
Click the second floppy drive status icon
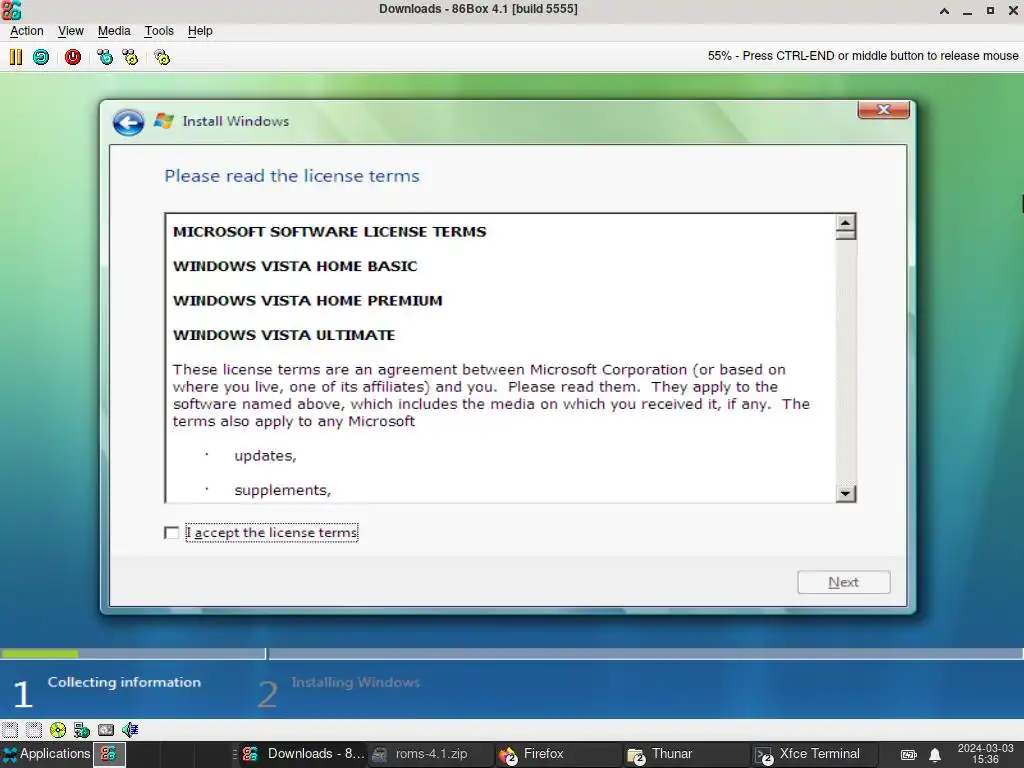coord(33,729)
